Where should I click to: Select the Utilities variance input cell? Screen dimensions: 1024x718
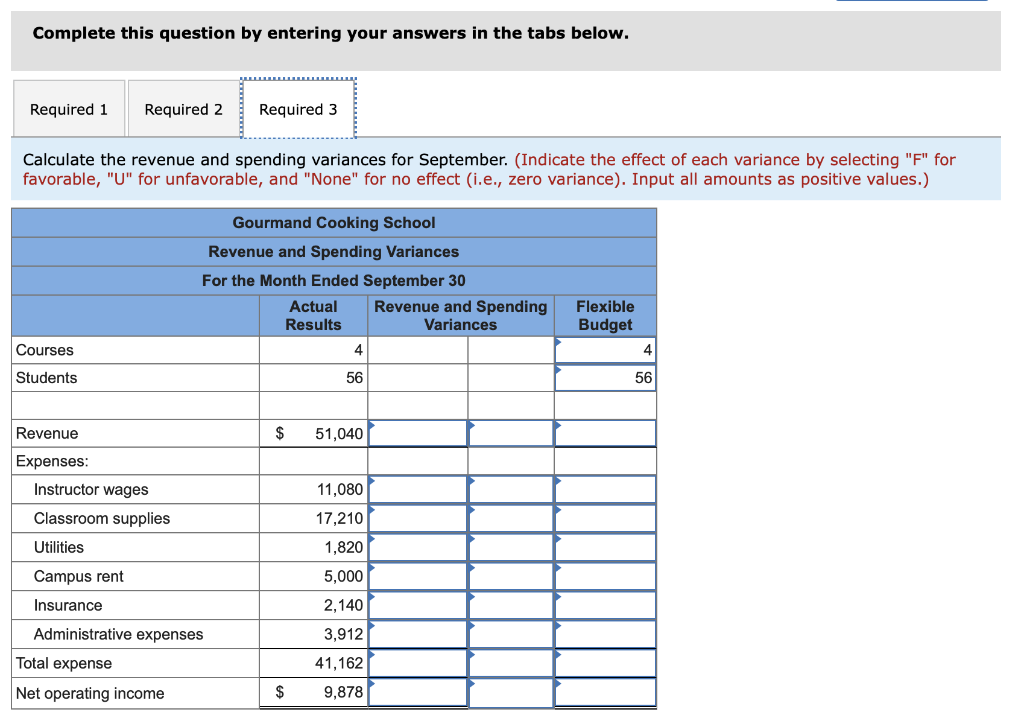click(x=418, y=547)
